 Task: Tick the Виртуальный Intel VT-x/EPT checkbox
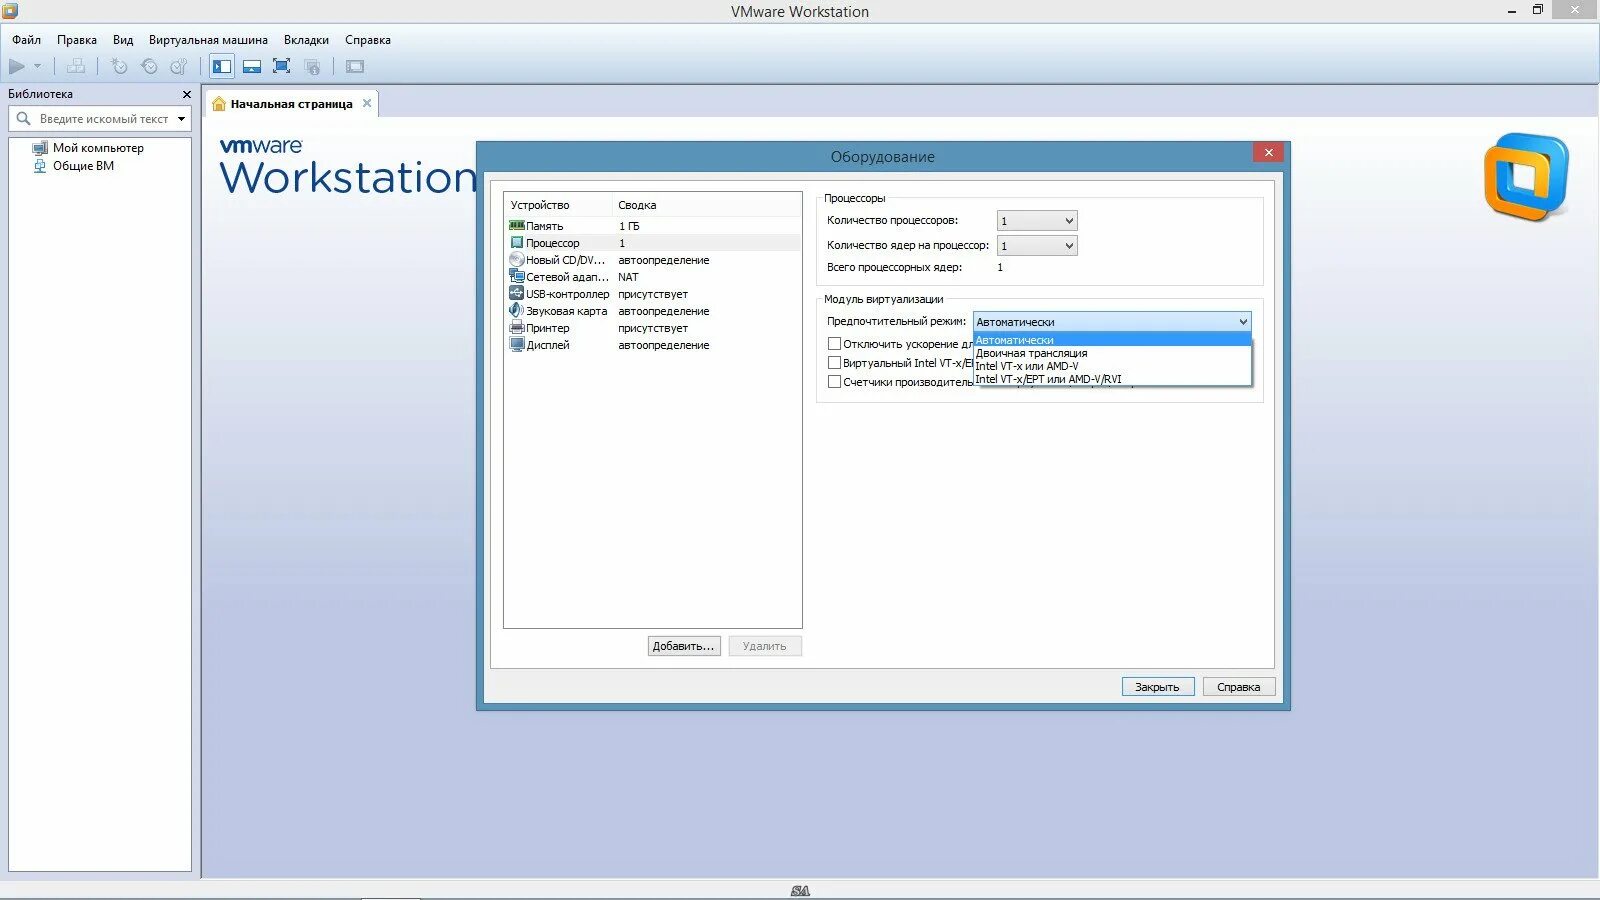coord(834,363)
